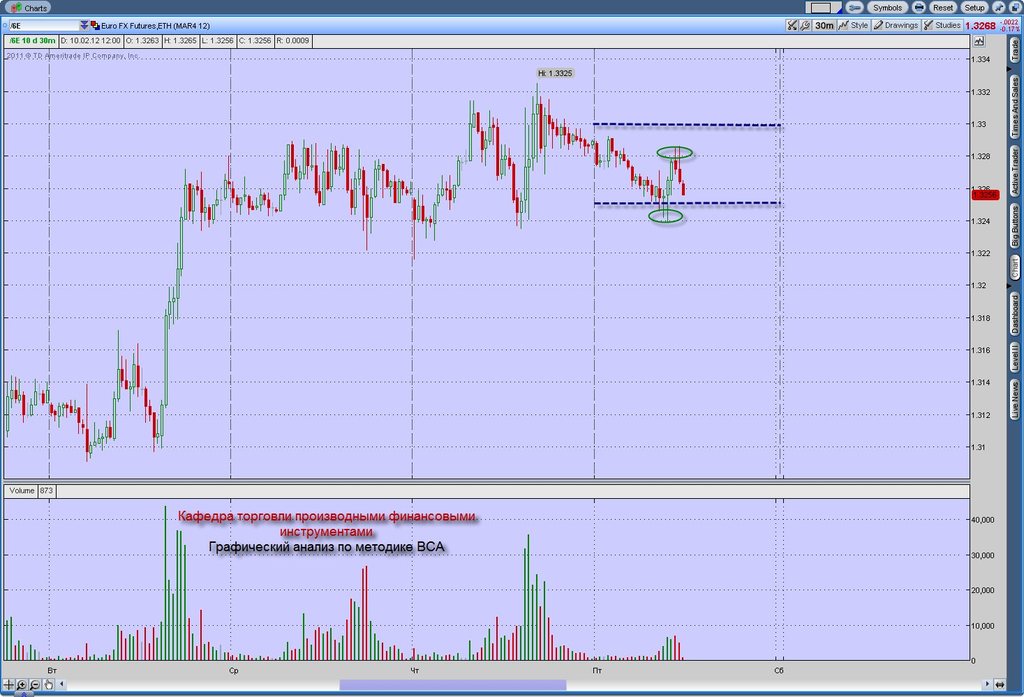Expand the symbol selector double-arrow dropdown
The width and height of the screenshot is (1024, 697).
click(84, 25)
